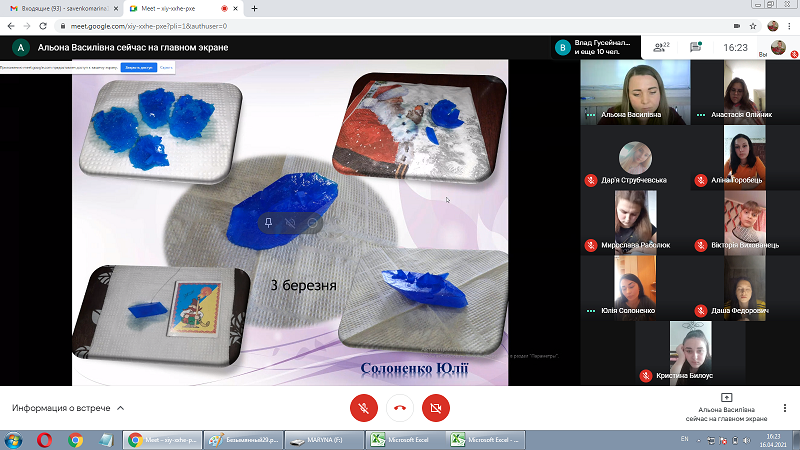
Task: Select Юлія Солоненко video tile
Action: click(635, 288)
